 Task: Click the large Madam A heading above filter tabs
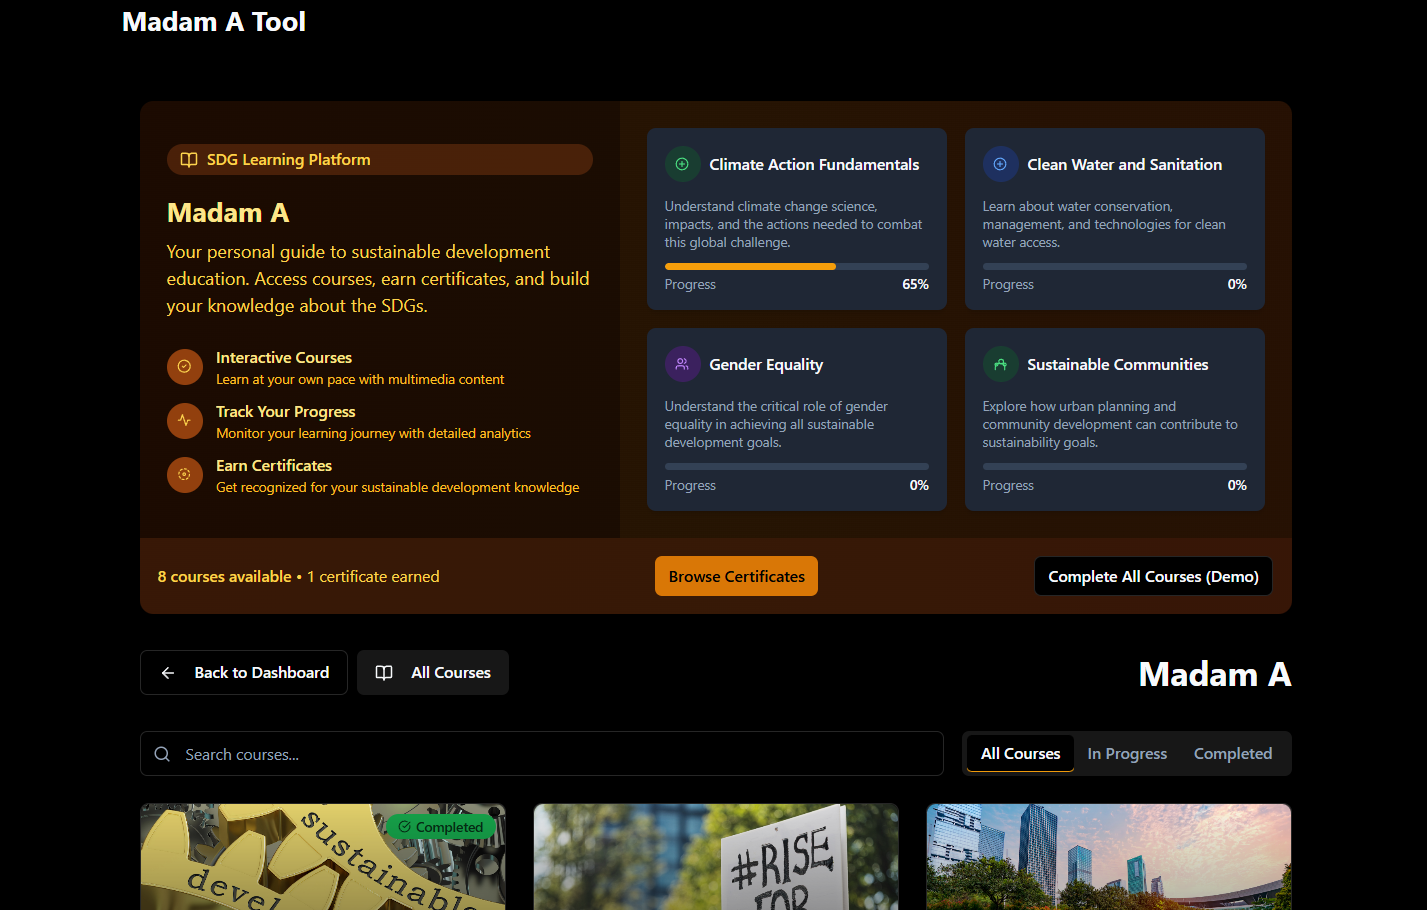coord(1215,674)
